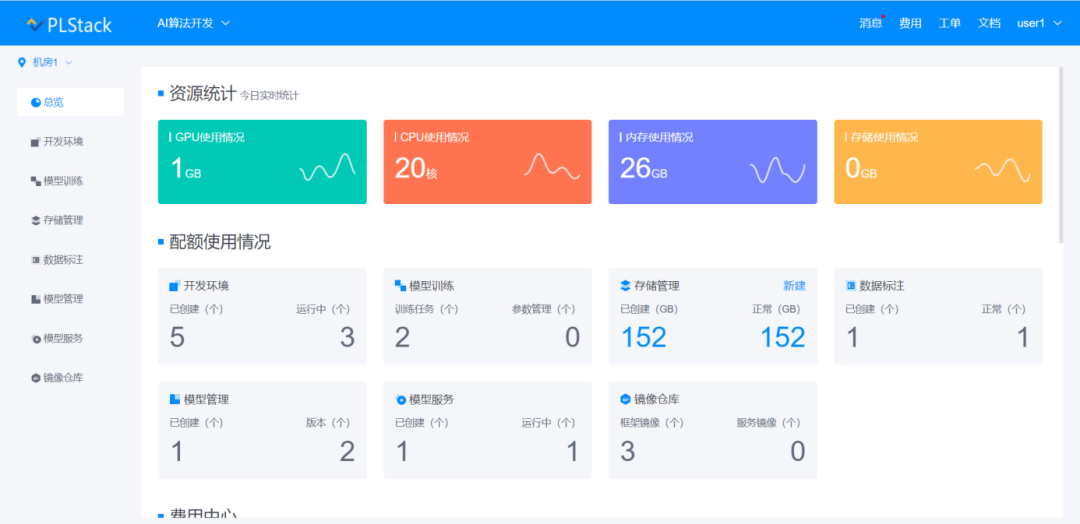Screen dimensions: 1080x524
Task: Click 镜像仓库 框架镜像 count 3
Action: 628,452
